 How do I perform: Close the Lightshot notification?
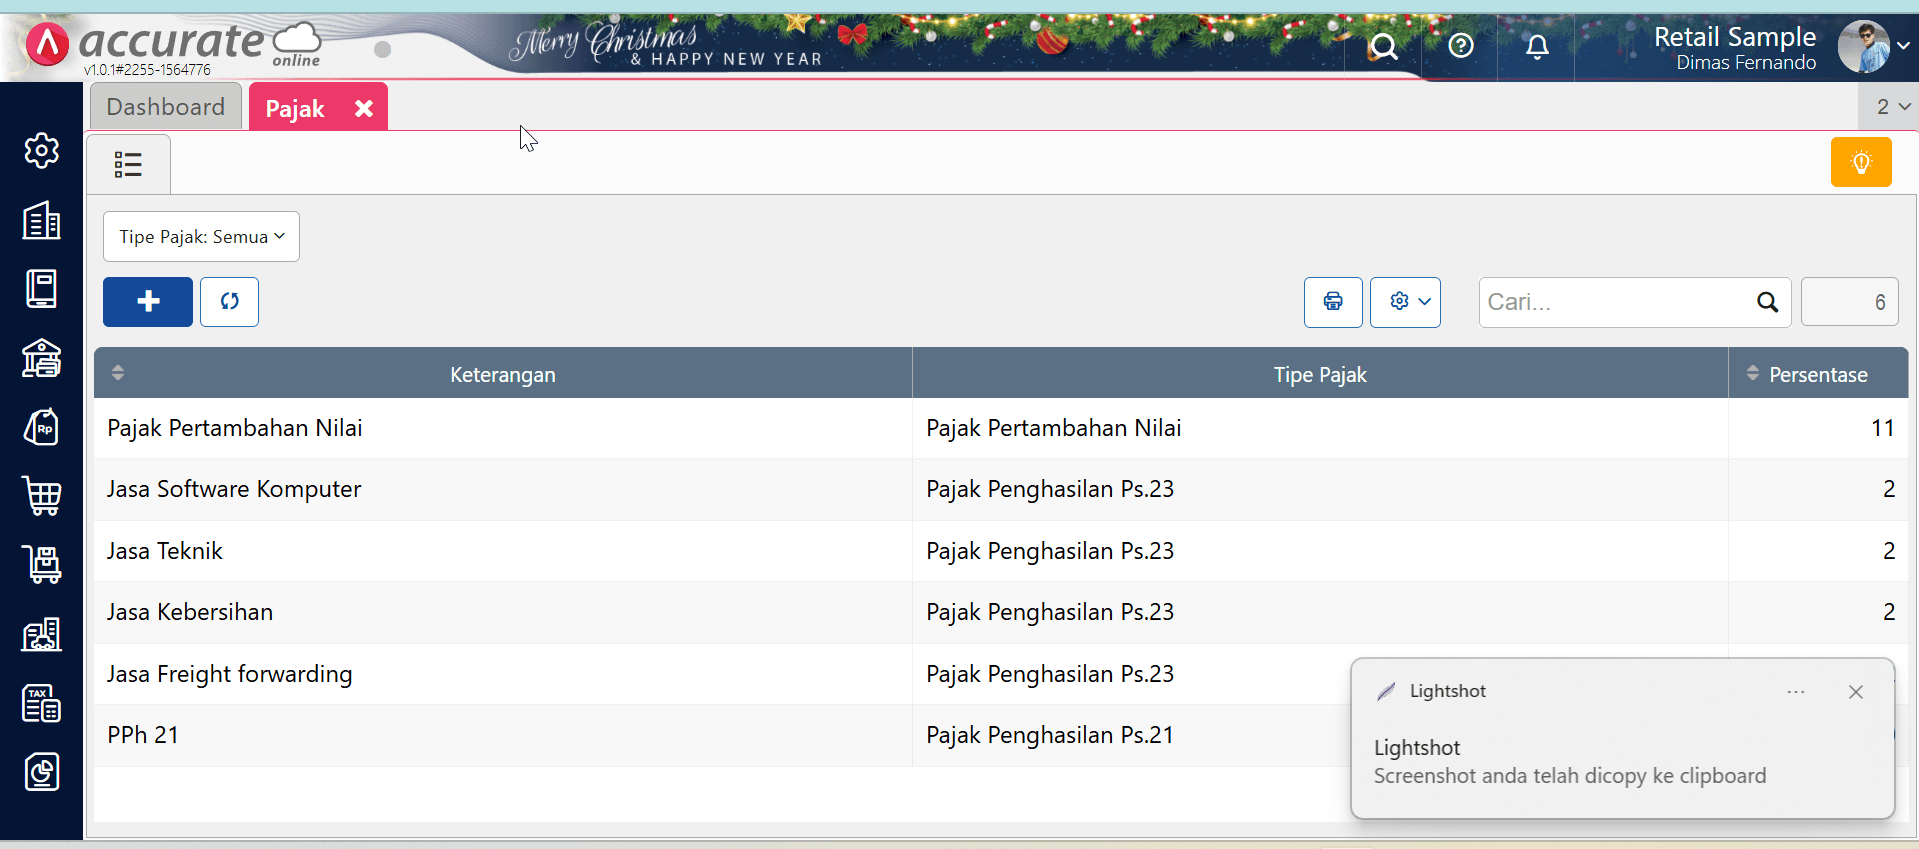[x=1856, y=692]
